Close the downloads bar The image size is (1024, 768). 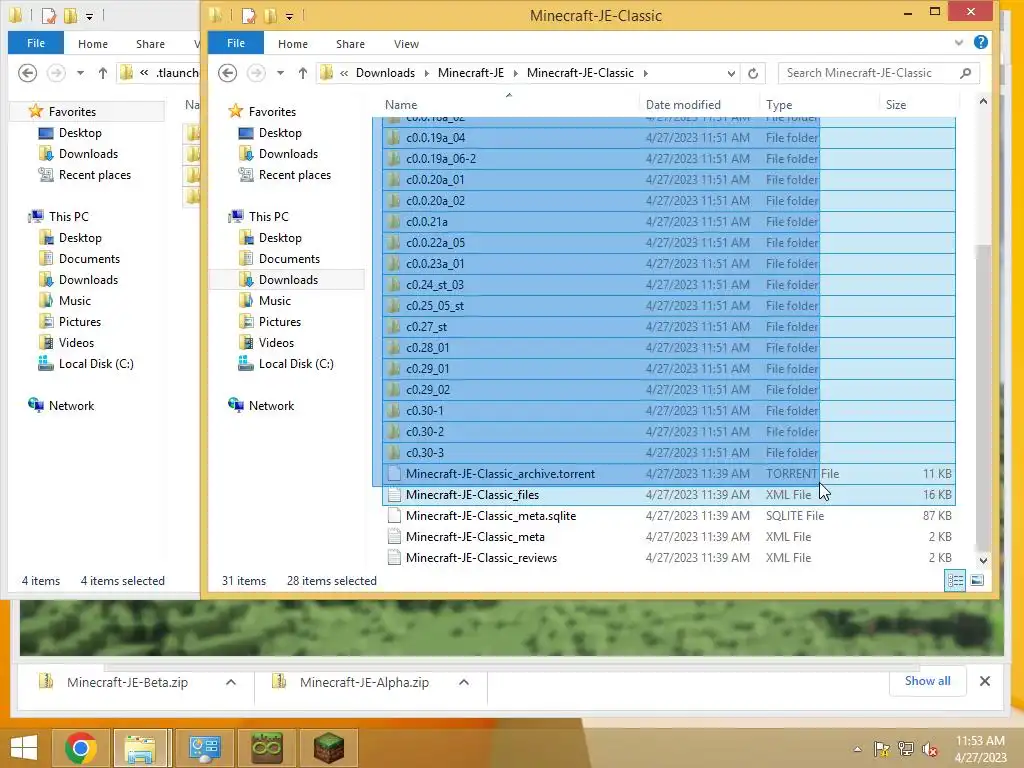click(985, 681)
